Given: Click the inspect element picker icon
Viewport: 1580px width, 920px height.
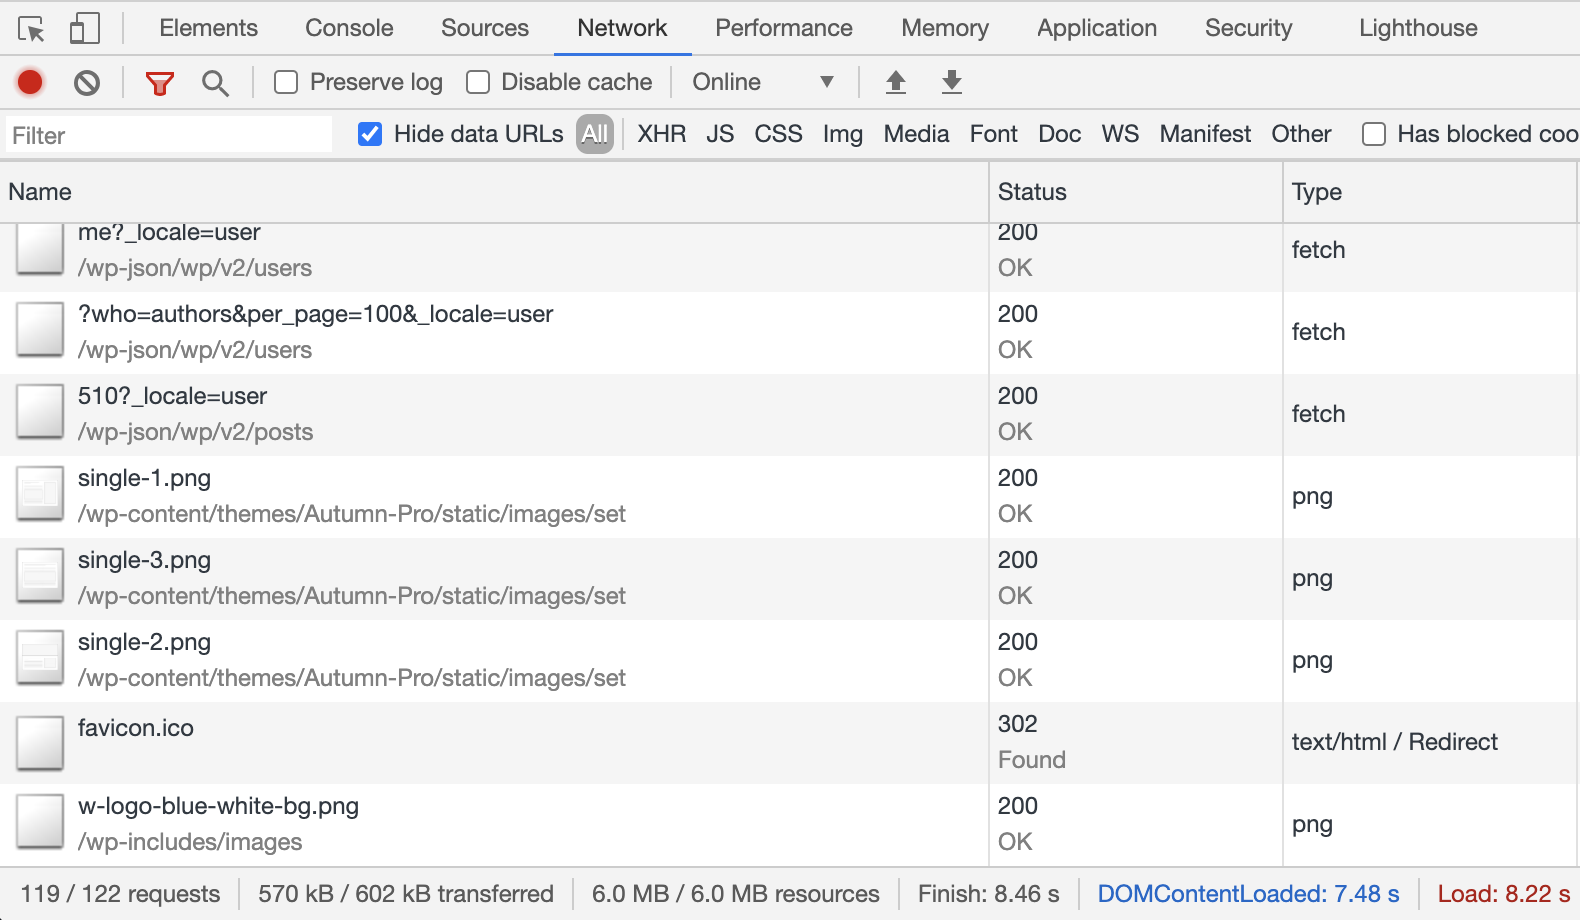Looking at the screenshot, I should point(31,29).
